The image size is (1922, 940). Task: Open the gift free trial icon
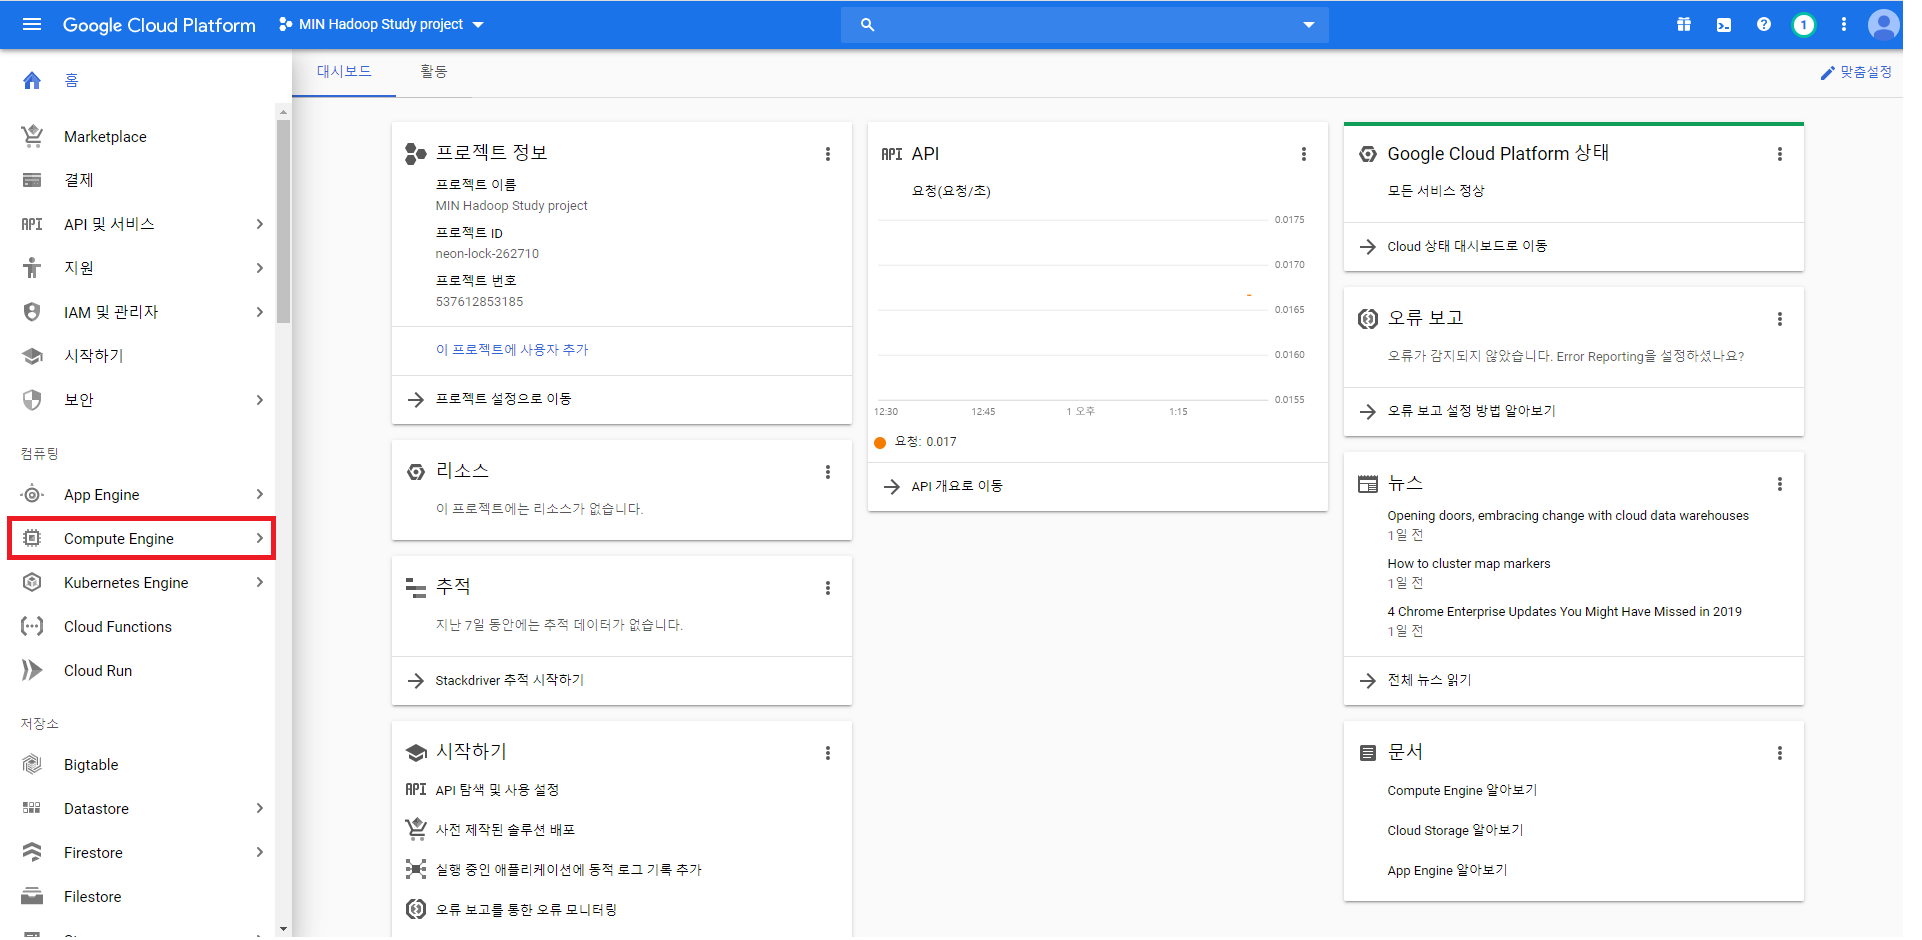[1684, 24]
